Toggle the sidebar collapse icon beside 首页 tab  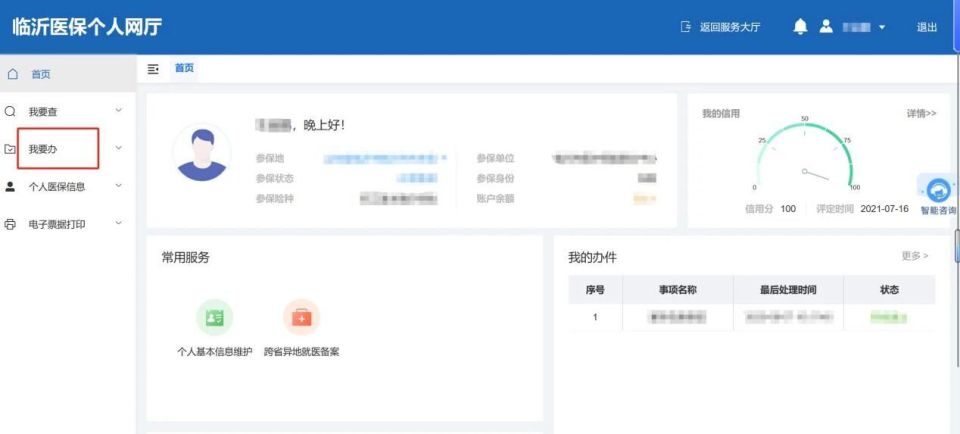[153, 69]
